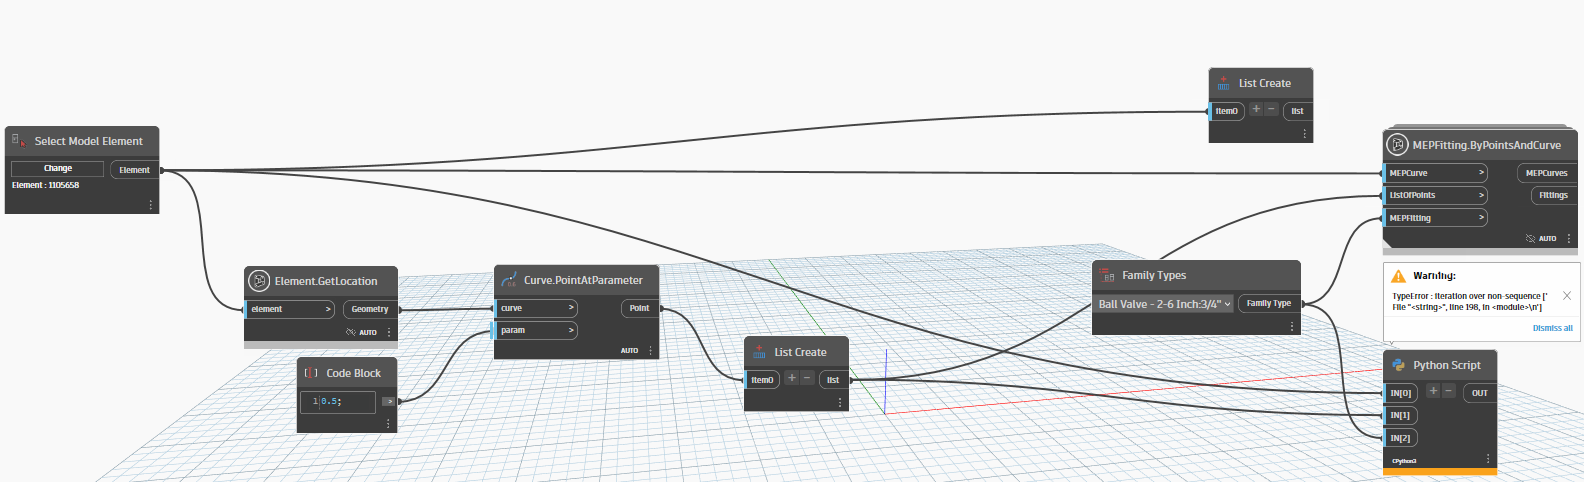Remove input with minus on Python Script
The width and height of the screenshot is (1584, 482).
(x=1448, y=391)
